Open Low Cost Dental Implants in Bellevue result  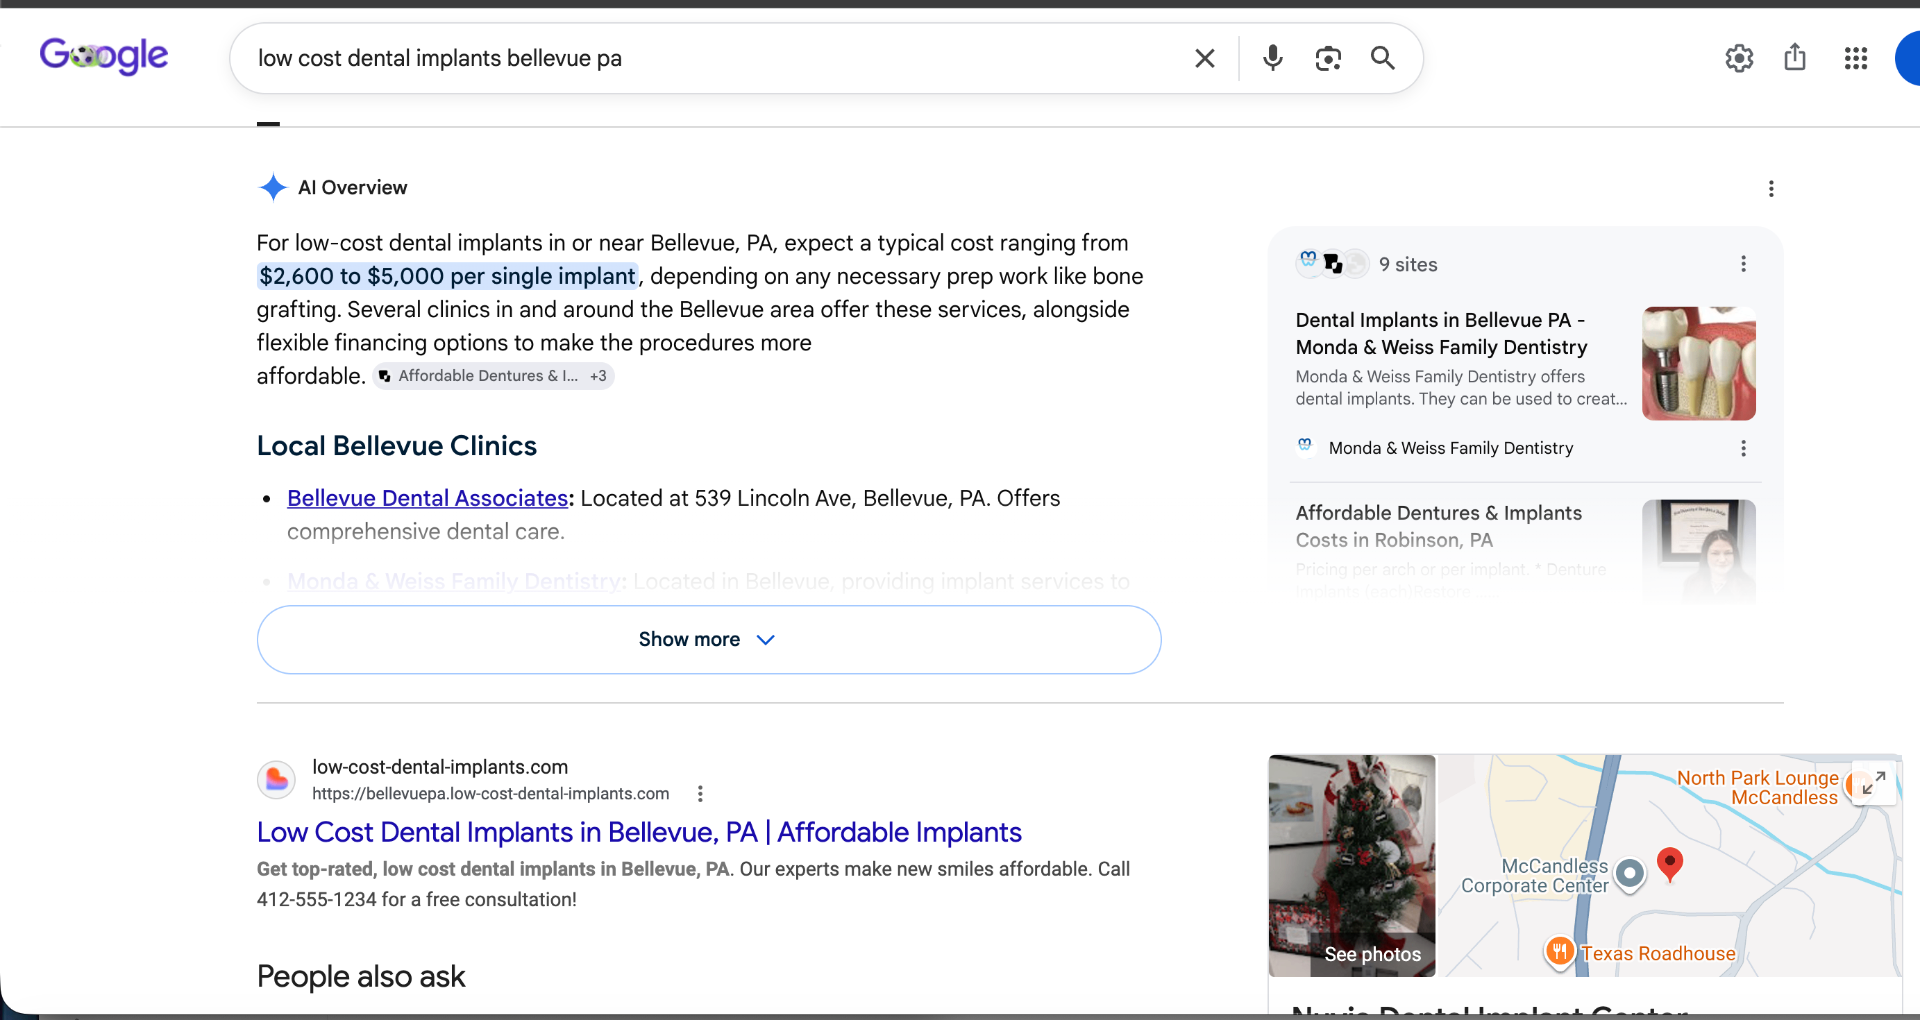pyautogui.click(x=639, y=832)
